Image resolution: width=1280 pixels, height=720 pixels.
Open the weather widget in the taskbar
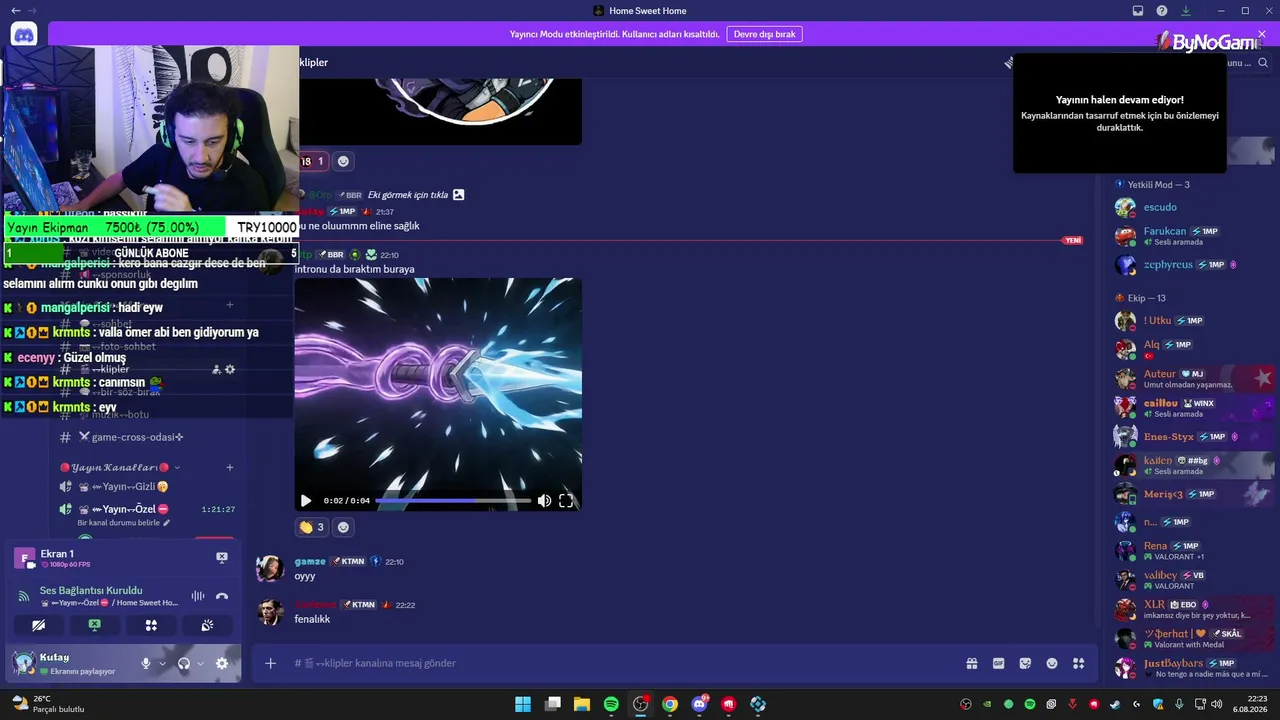(x=48, y=704)
